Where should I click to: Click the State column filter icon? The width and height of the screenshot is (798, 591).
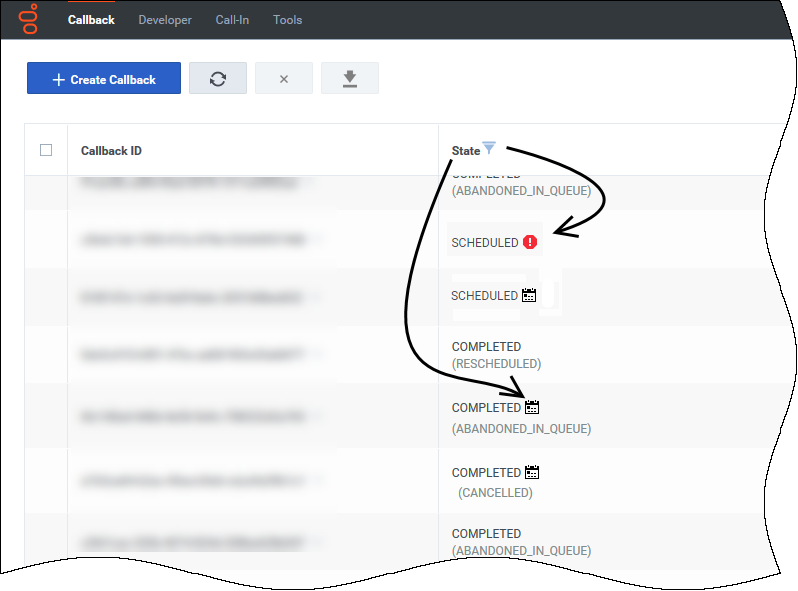pyautogui.click(x=489, y=149)
